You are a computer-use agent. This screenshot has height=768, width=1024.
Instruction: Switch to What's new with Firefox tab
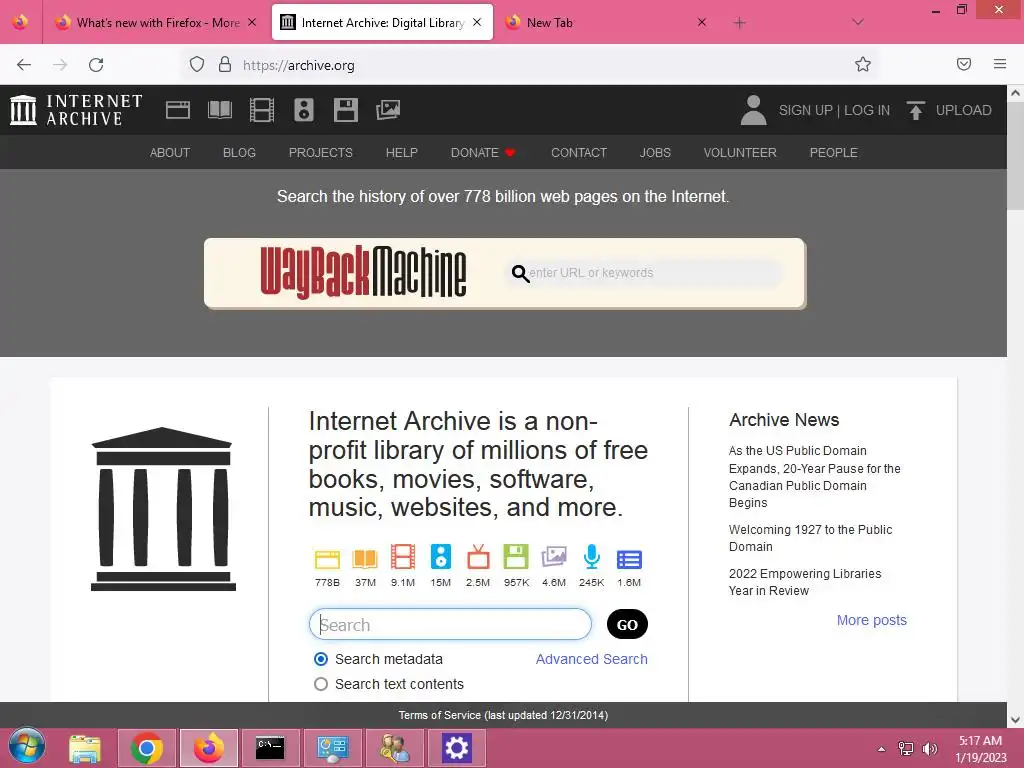pos(155,22)
